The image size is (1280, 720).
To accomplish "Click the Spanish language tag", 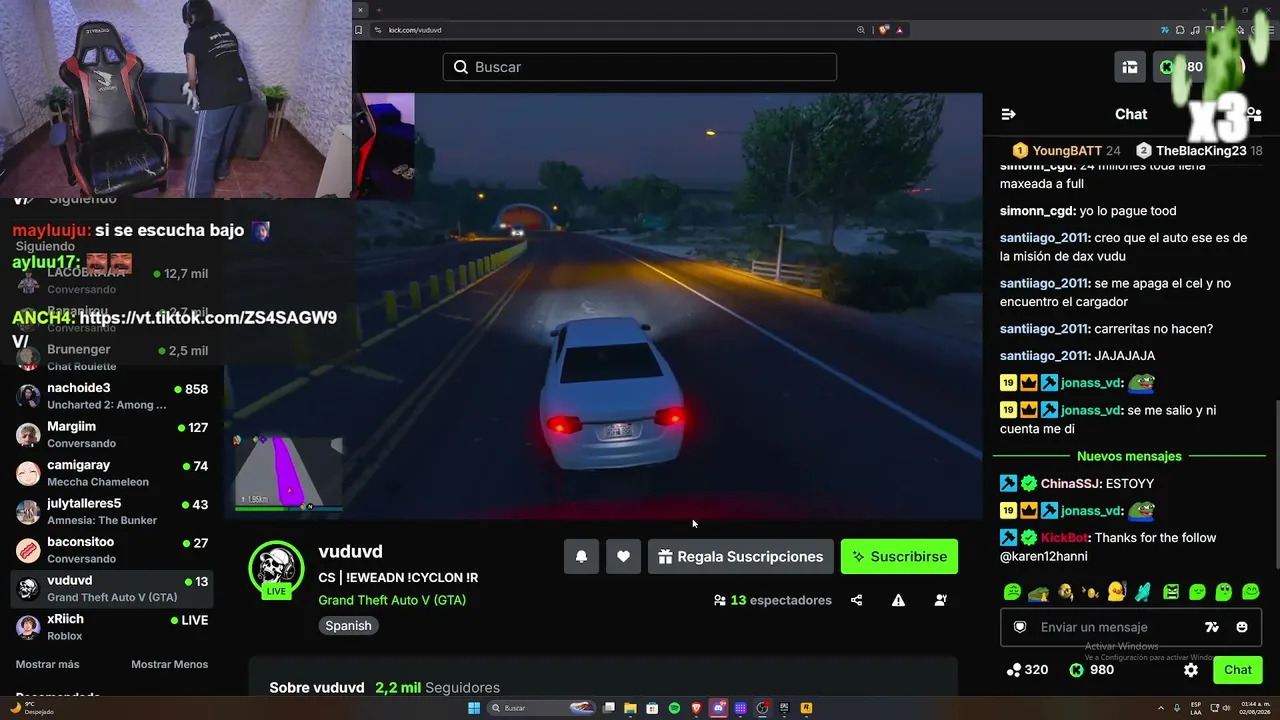I will (x=348, y=626).
